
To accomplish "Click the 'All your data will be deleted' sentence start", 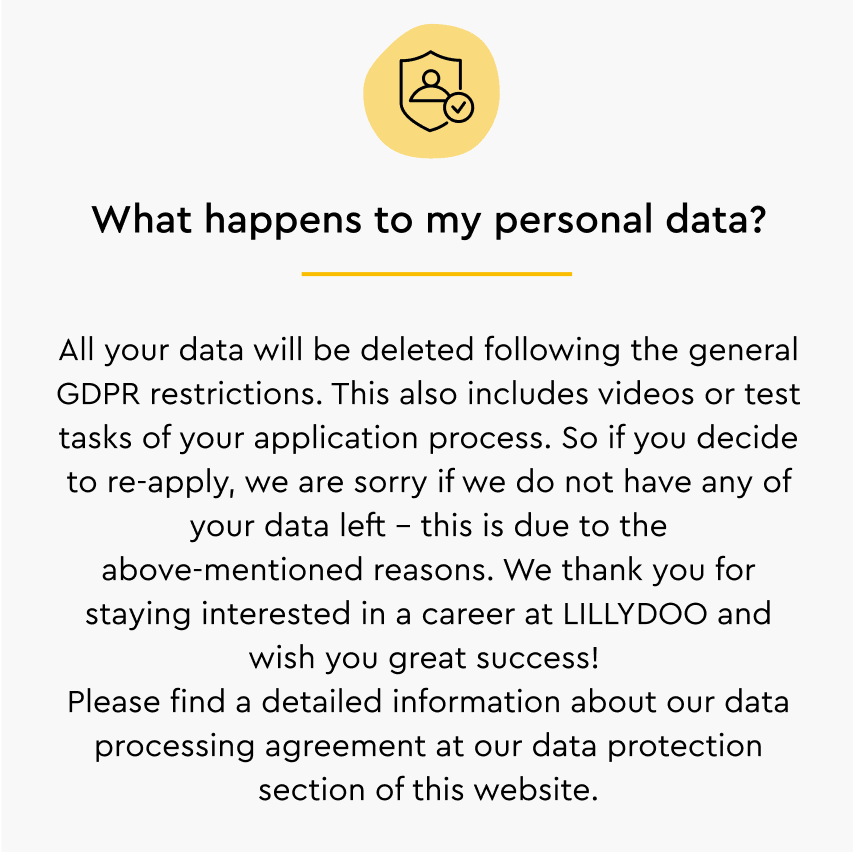I will click(261, 350).
